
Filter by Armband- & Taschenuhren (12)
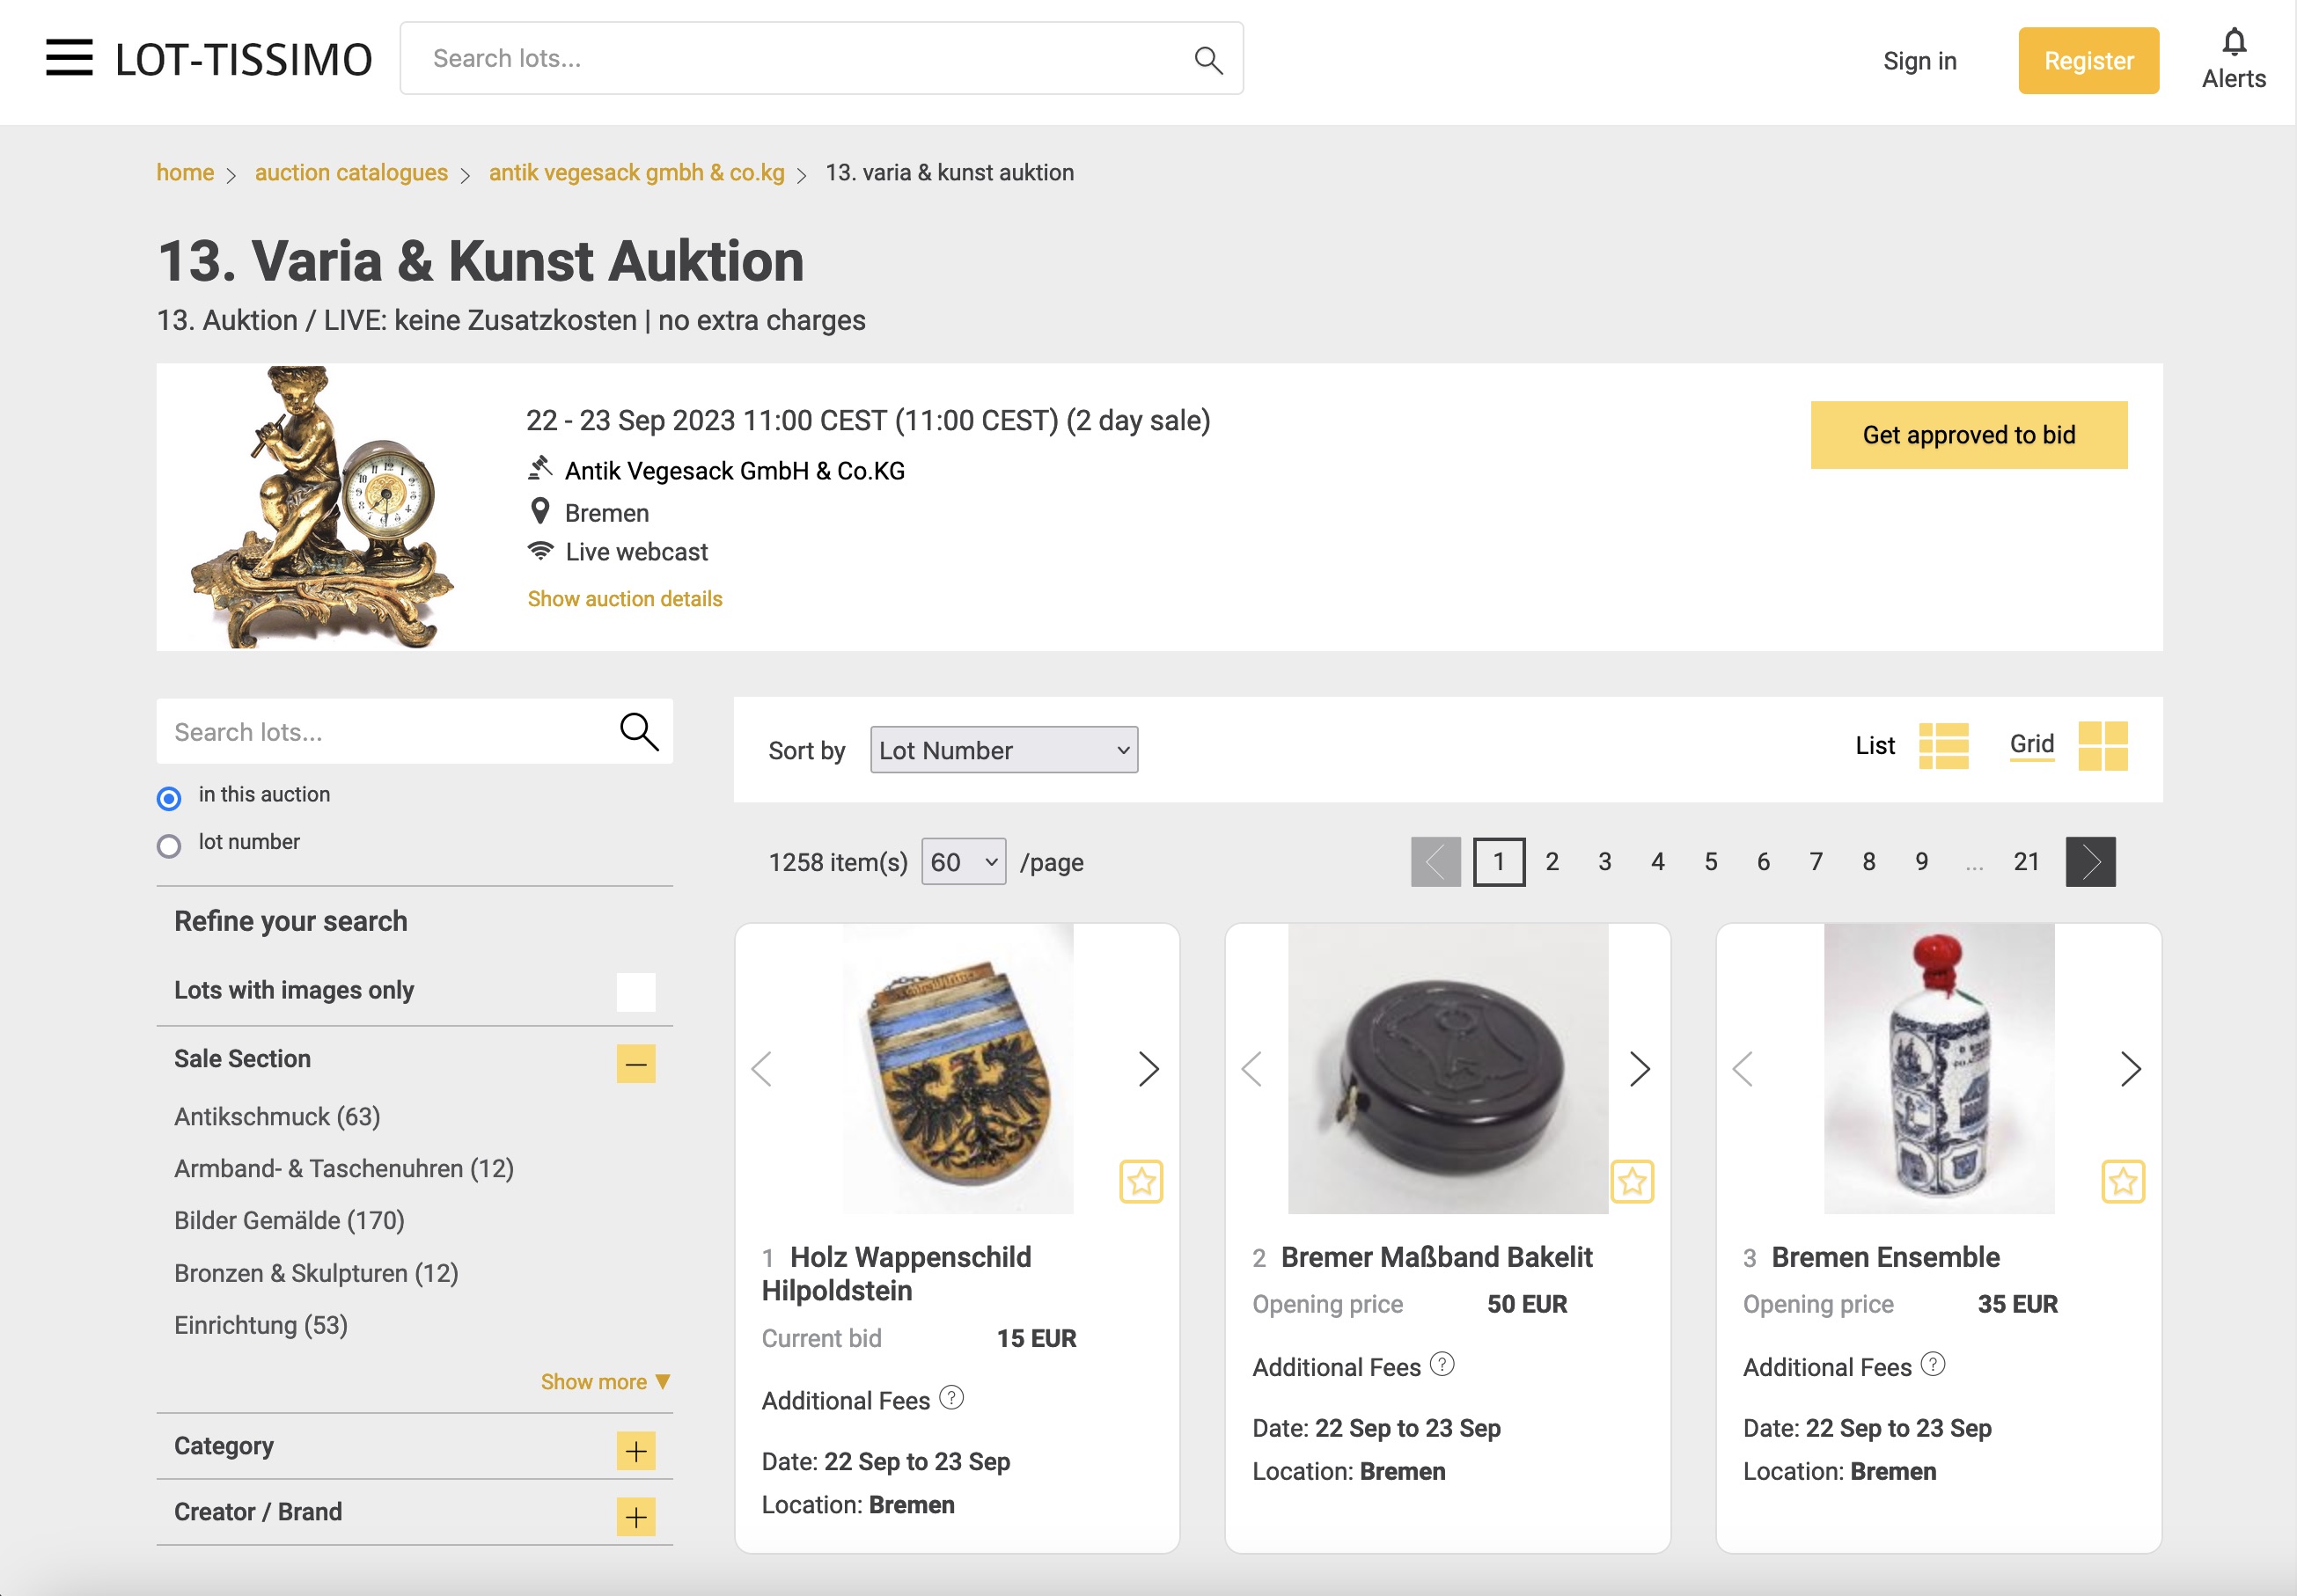344,1168
